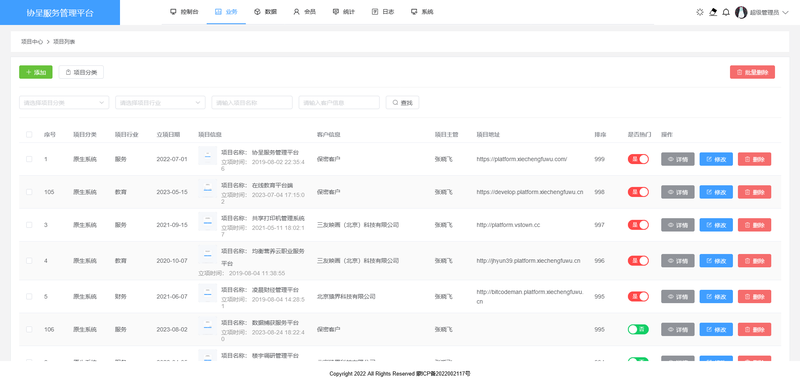This screenshot has height=386, width=800.
Task: Click 详情 for the 均衡营养云职业服务平台 row
Action: pos(678,261)
